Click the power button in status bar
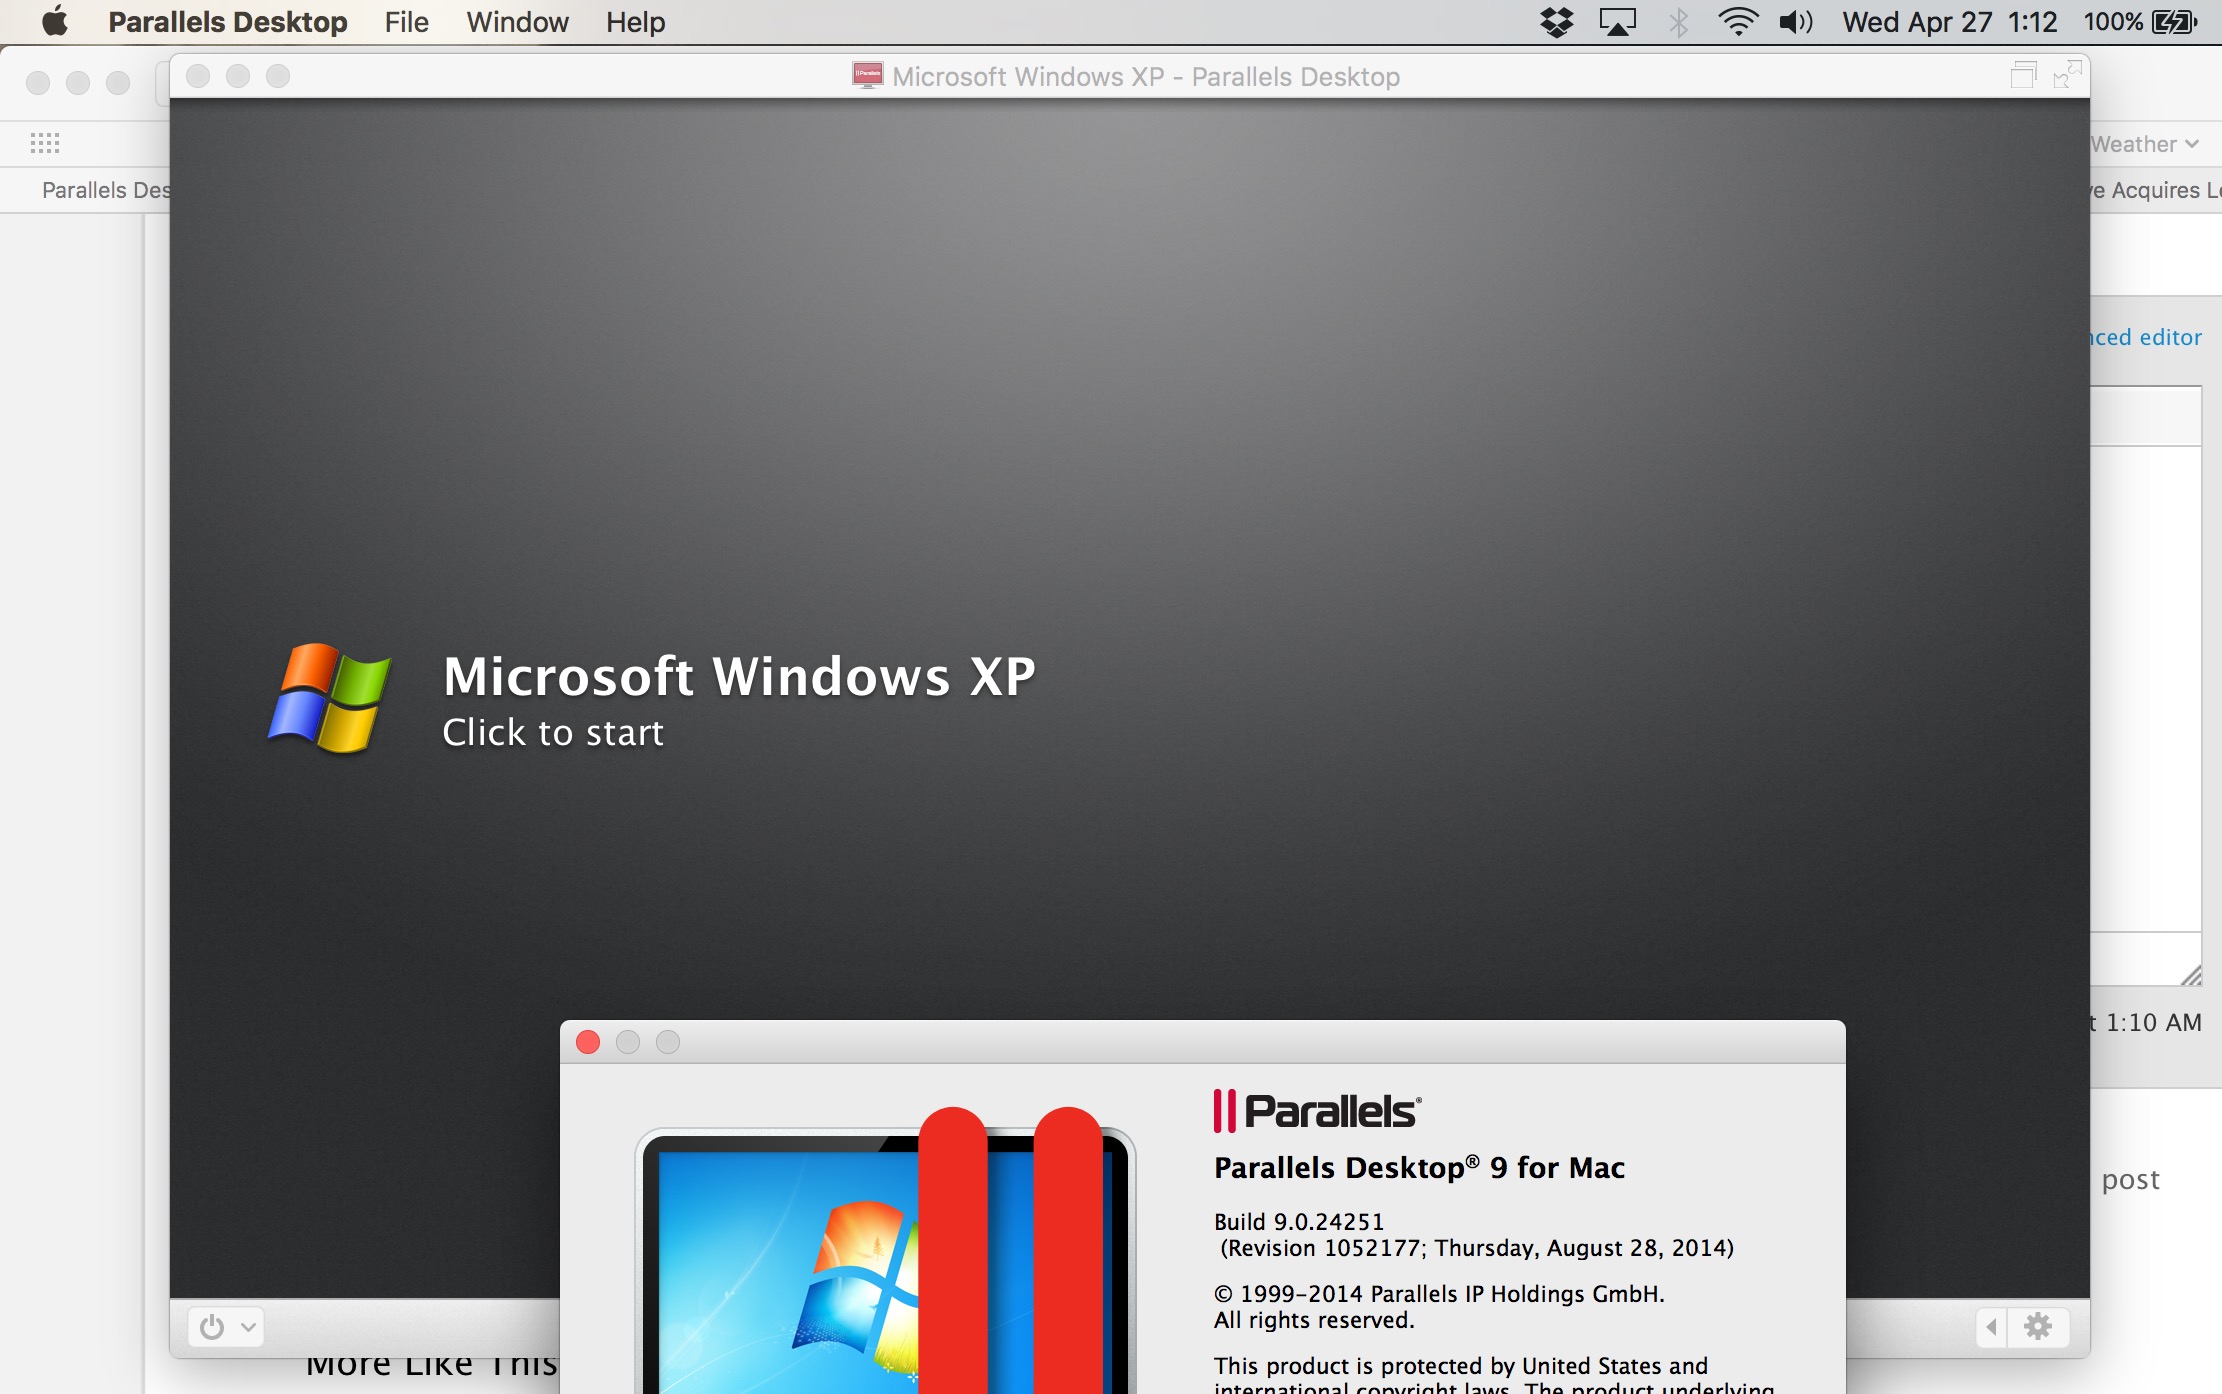The width and height of the screenshot is (2222, 1394). 212,1327
